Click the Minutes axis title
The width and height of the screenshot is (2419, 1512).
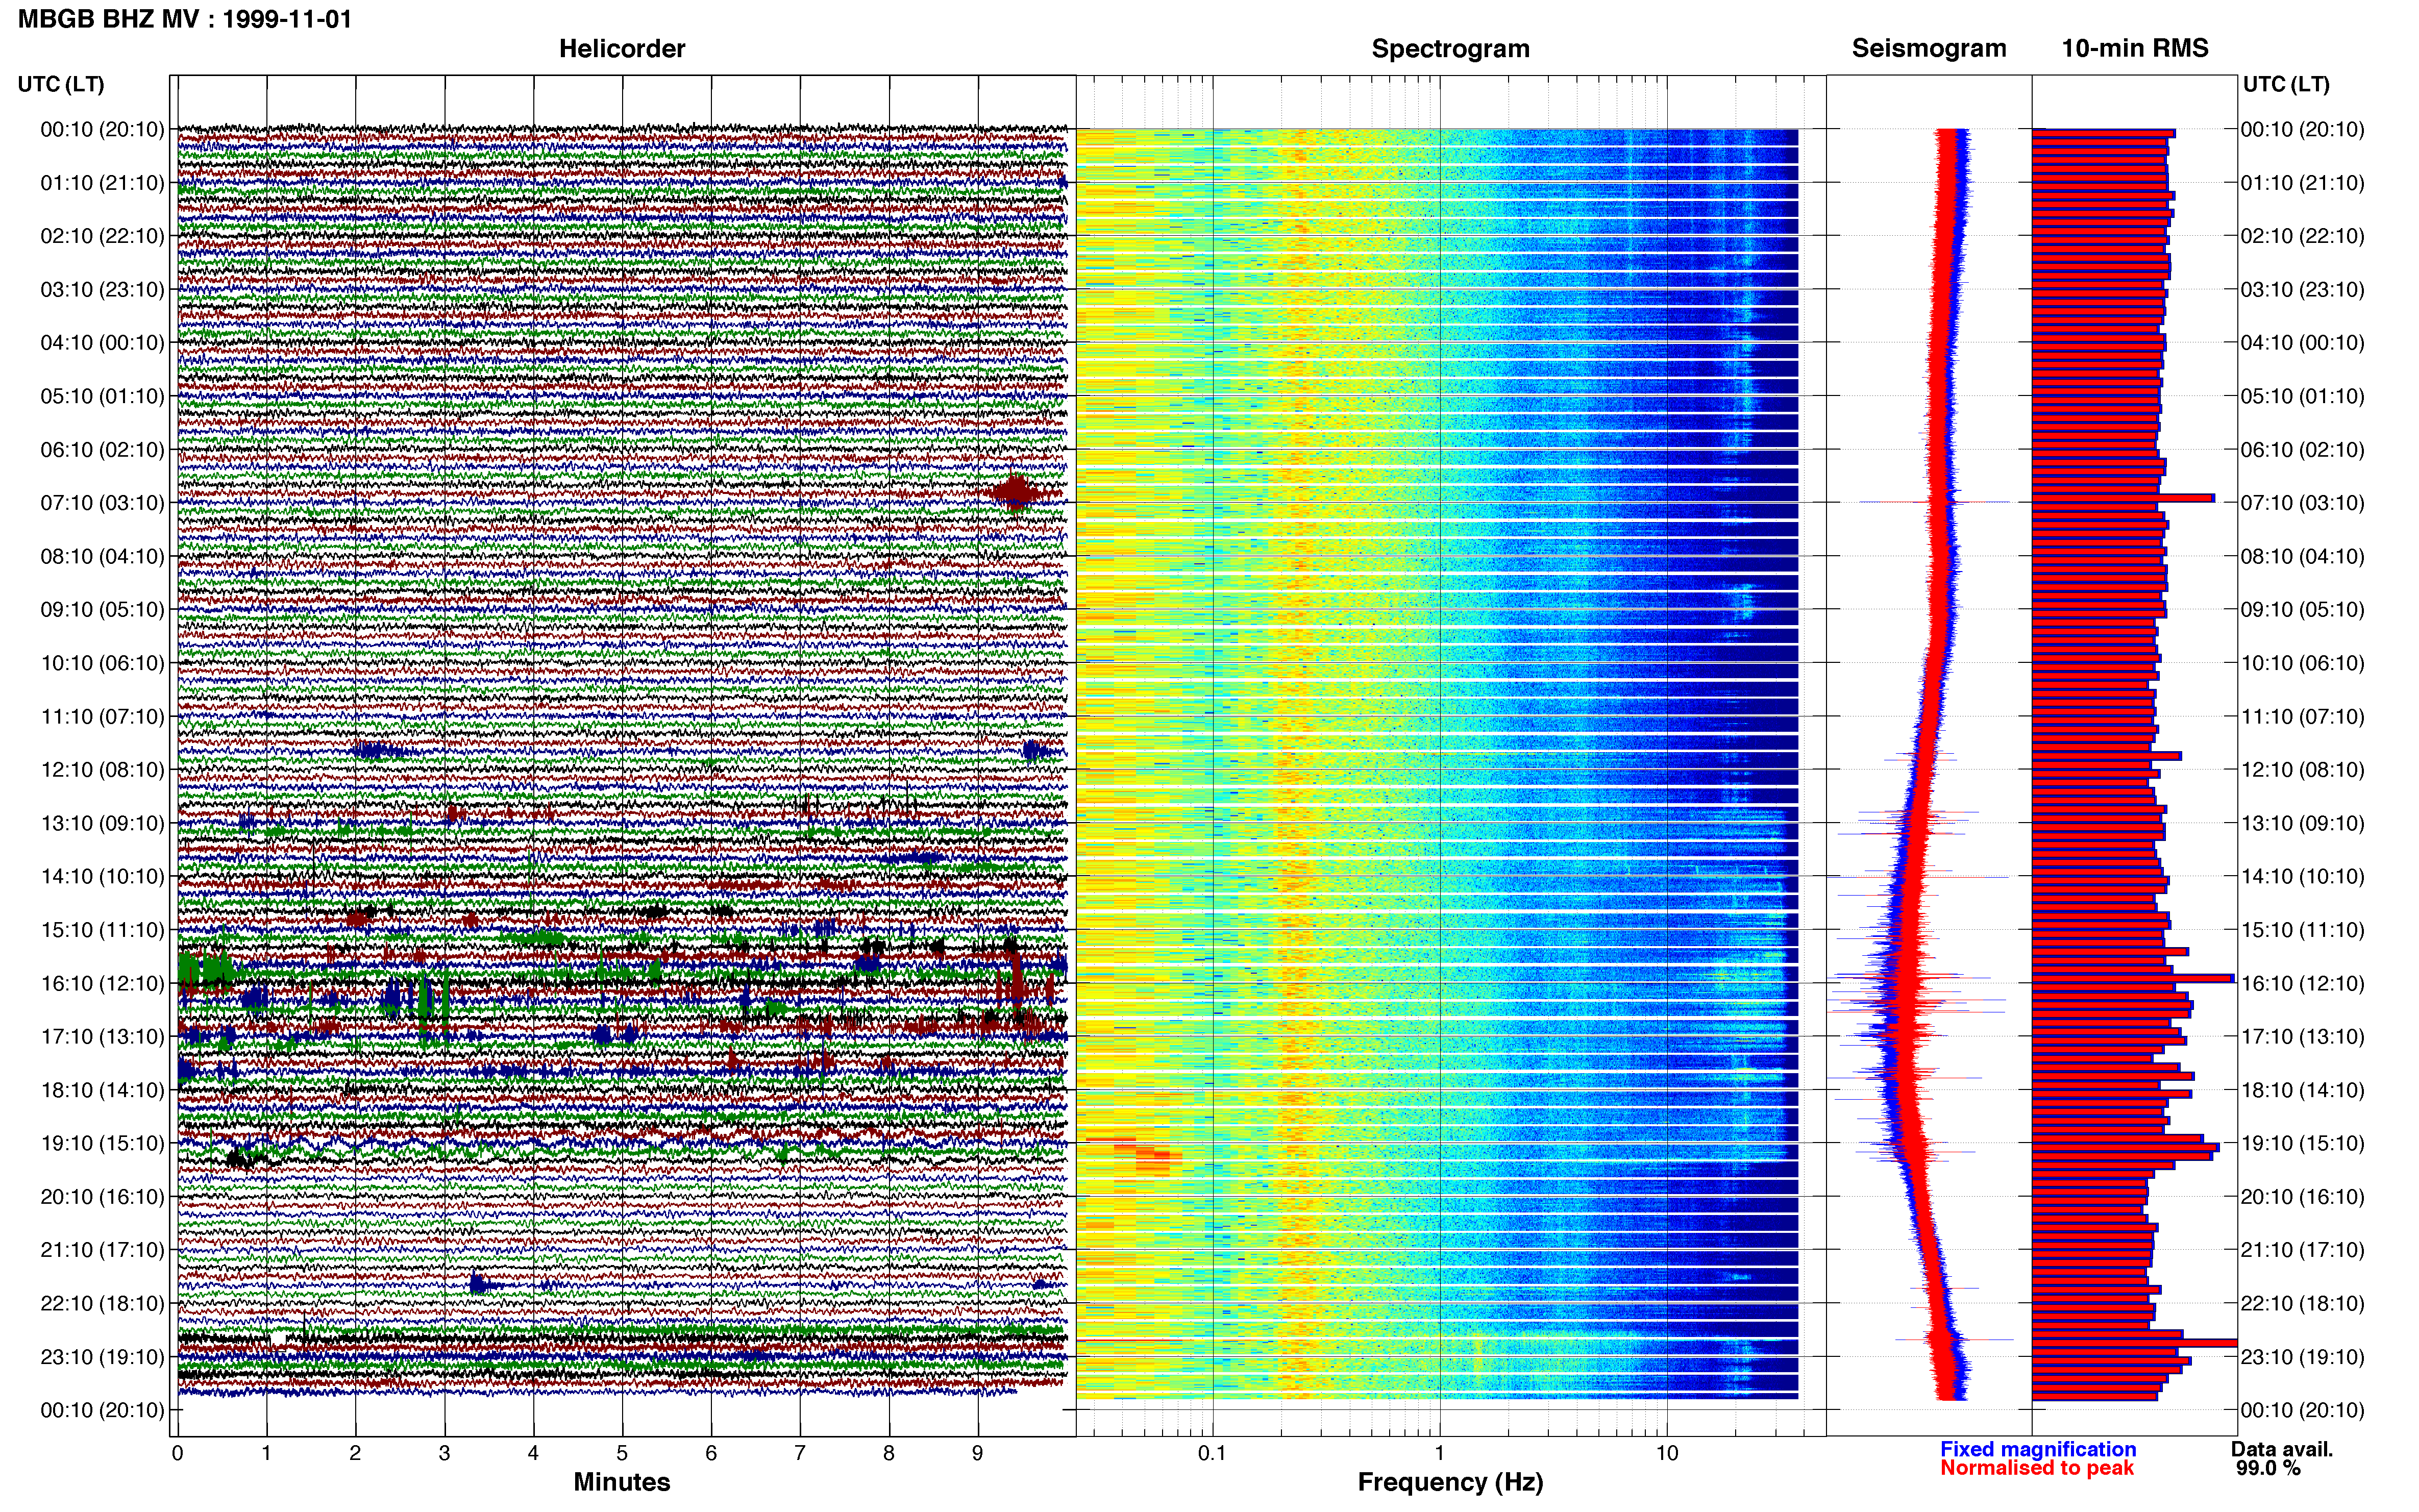click(x=622, y=1482)
